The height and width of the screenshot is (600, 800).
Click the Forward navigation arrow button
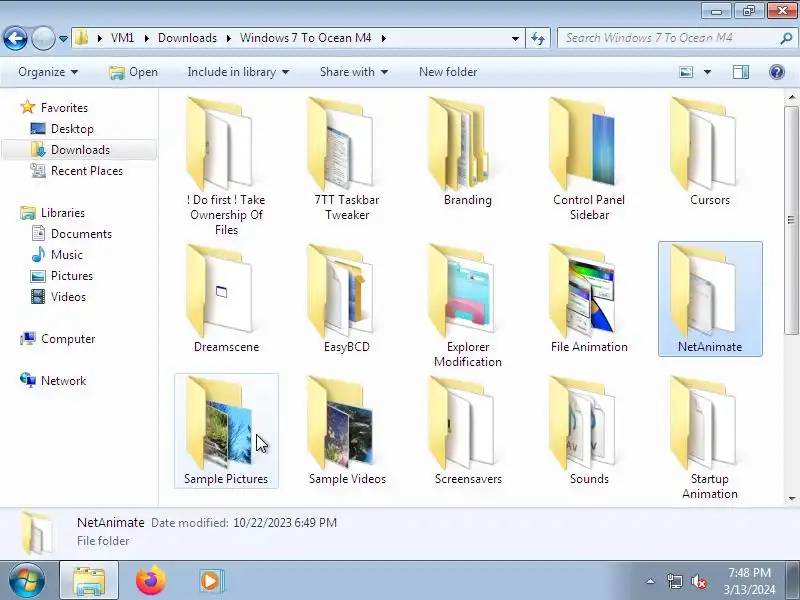[x=43, y=38]
